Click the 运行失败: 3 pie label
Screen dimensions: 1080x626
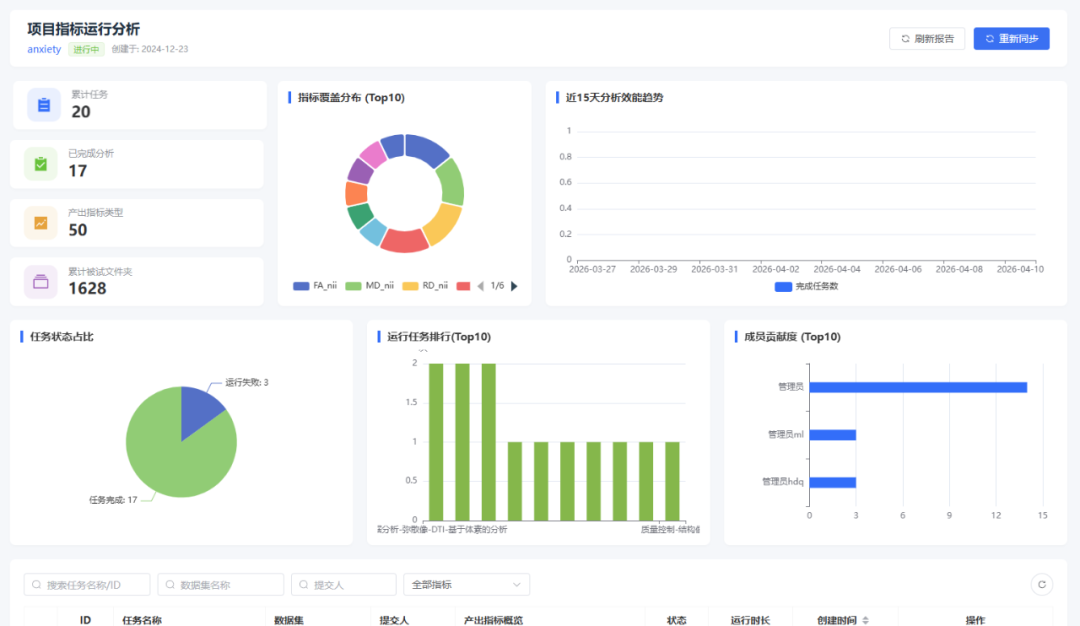(x=247, y=382)
